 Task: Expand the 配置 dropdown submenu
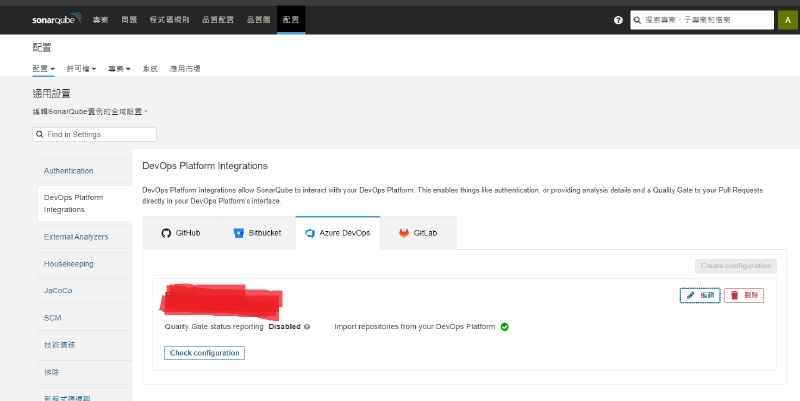tap(43, 68)
